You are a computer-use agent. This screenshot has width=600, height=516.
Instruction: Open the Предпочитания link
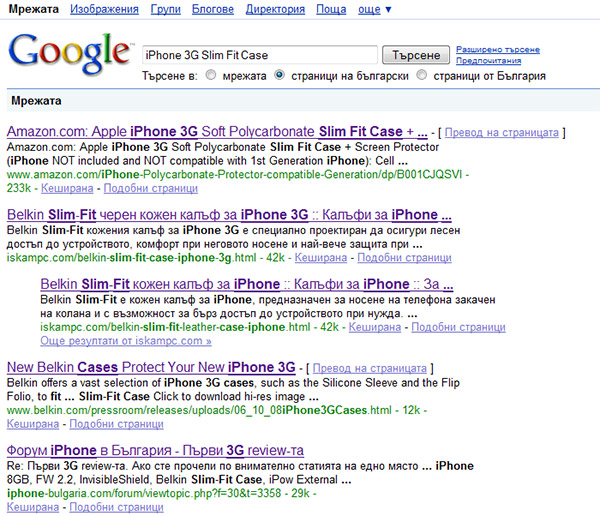pos(488,60)
